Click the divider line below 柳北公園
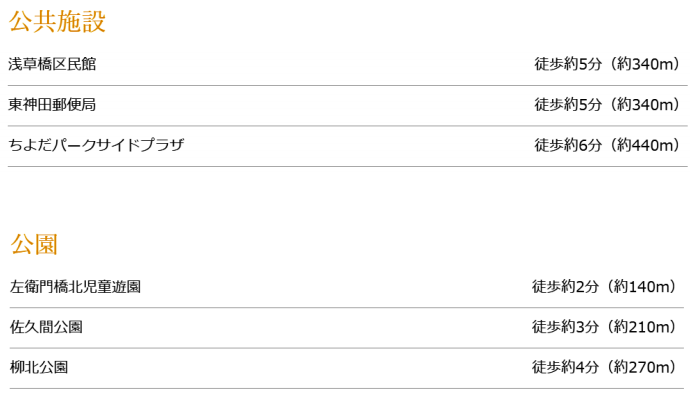This screenshot has height=400, width=690. [x=347, y=389]
